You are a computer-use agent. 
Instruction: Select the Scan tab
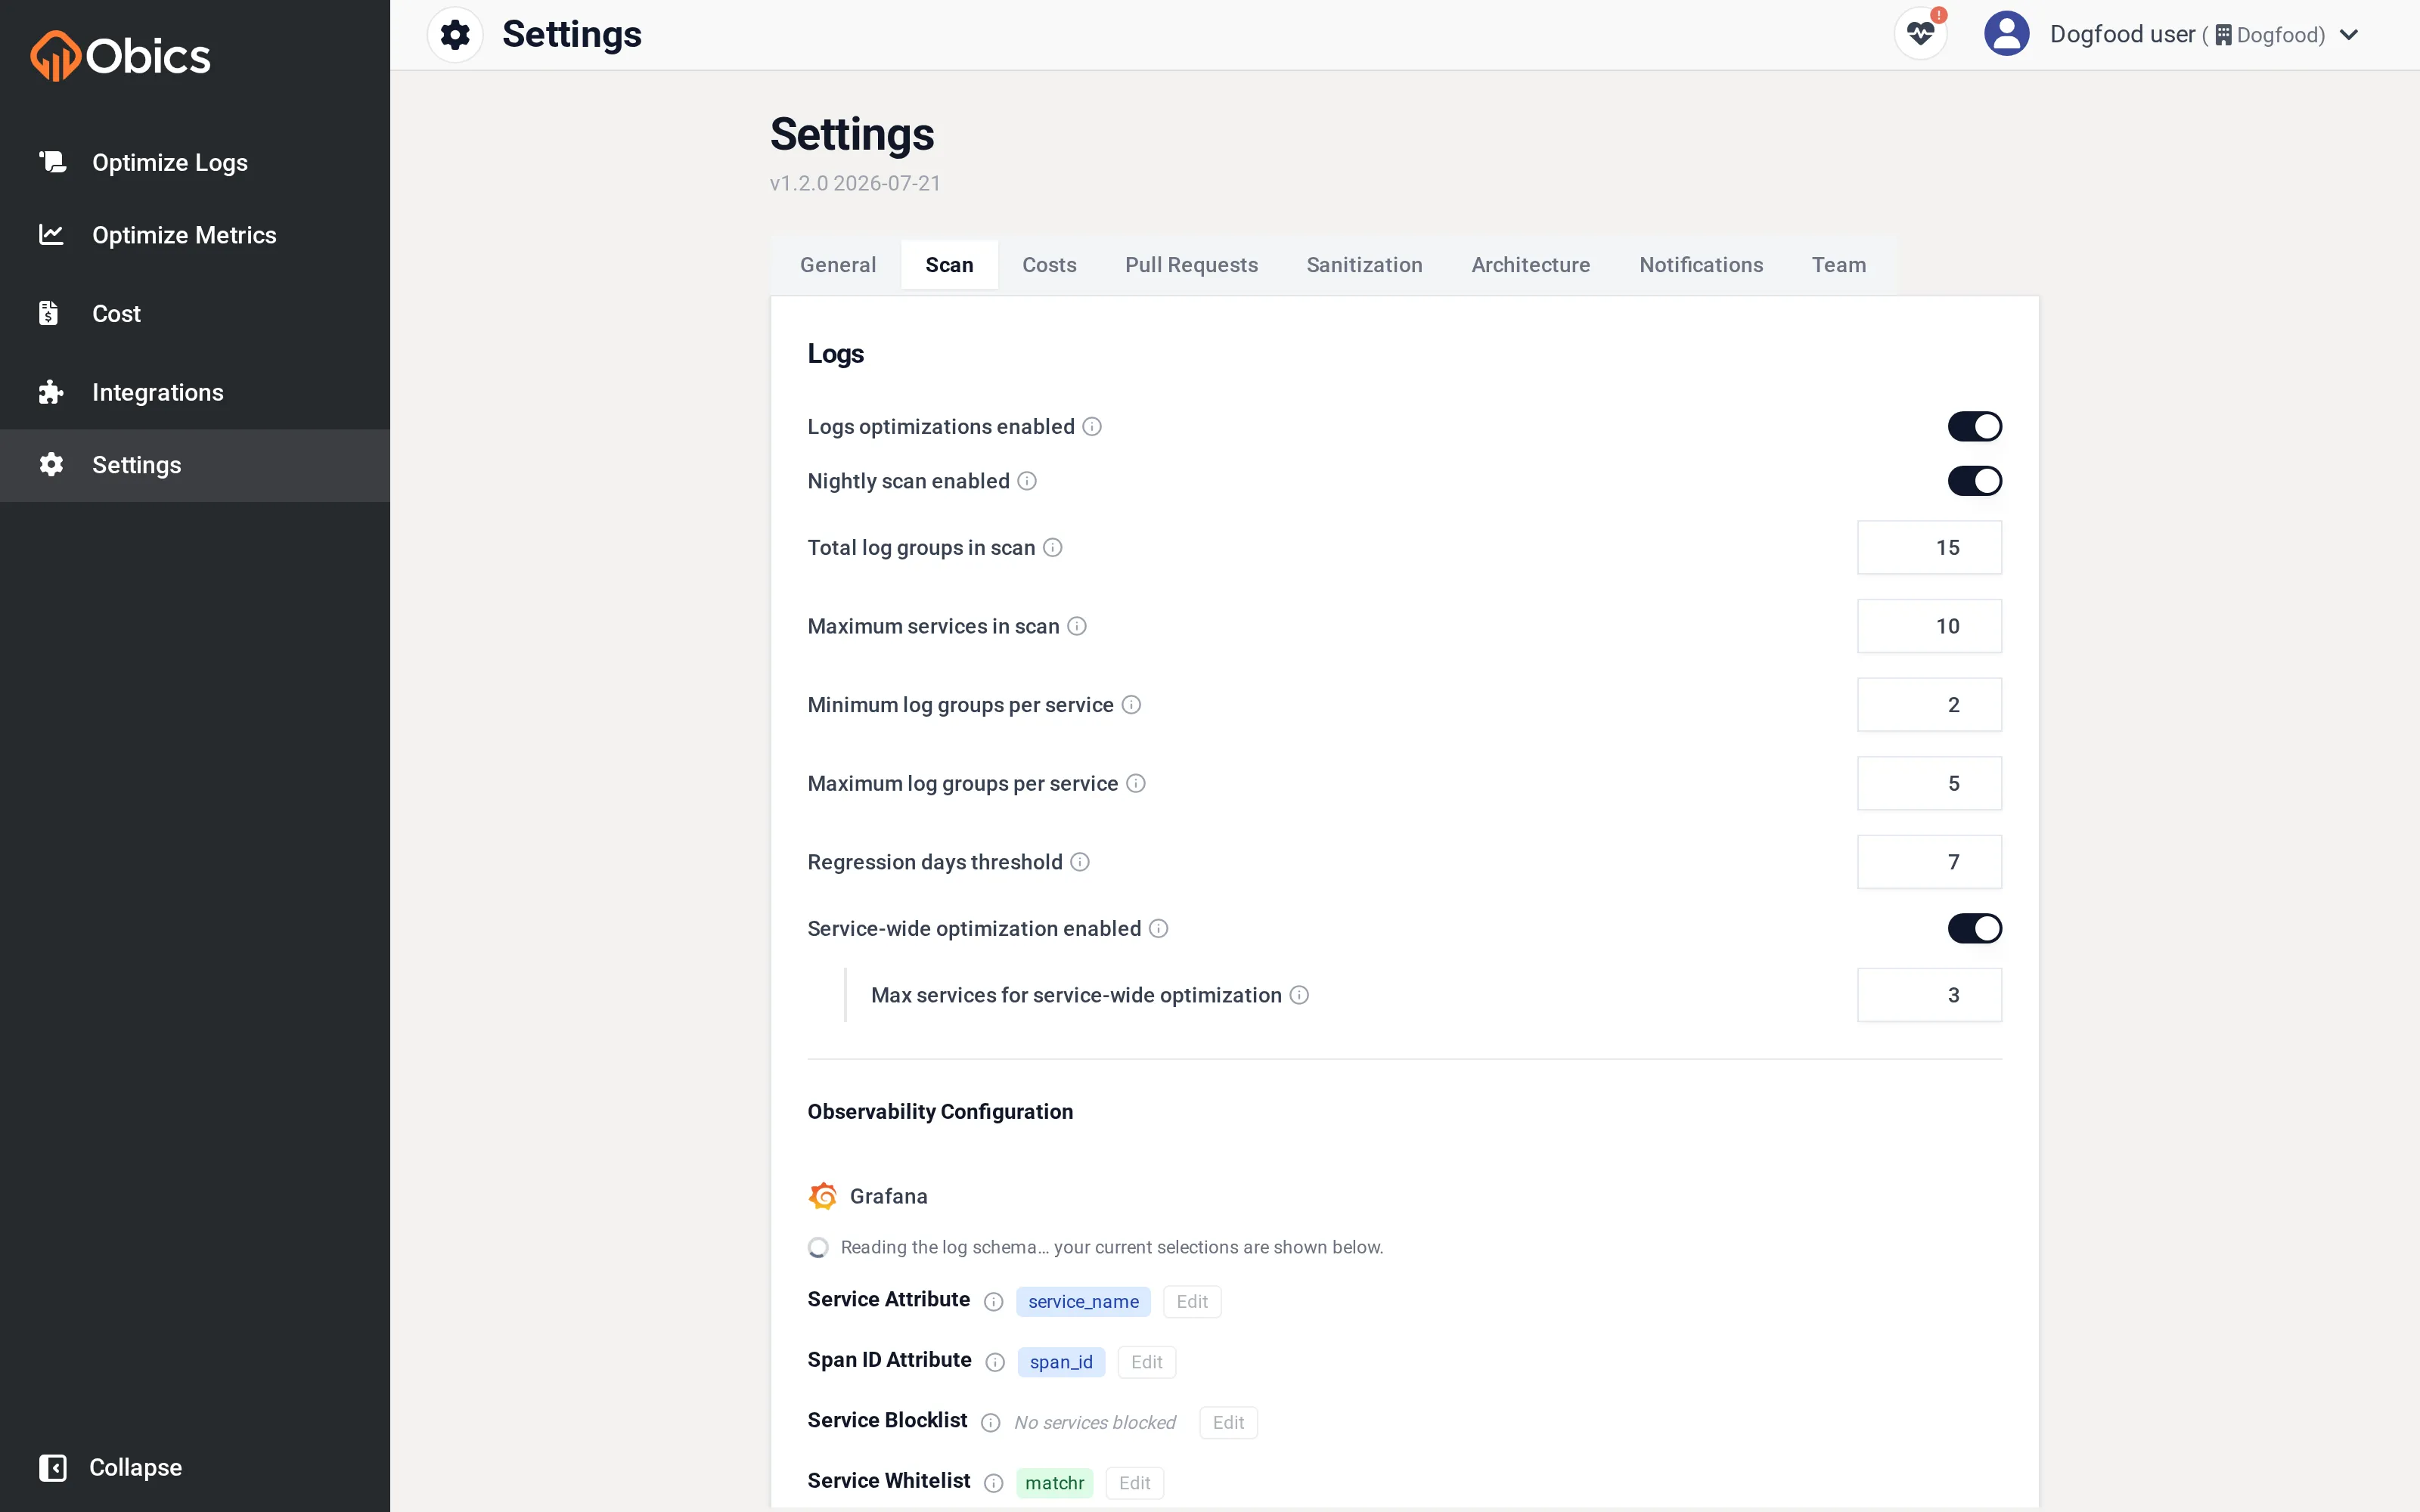coord(949,265)
